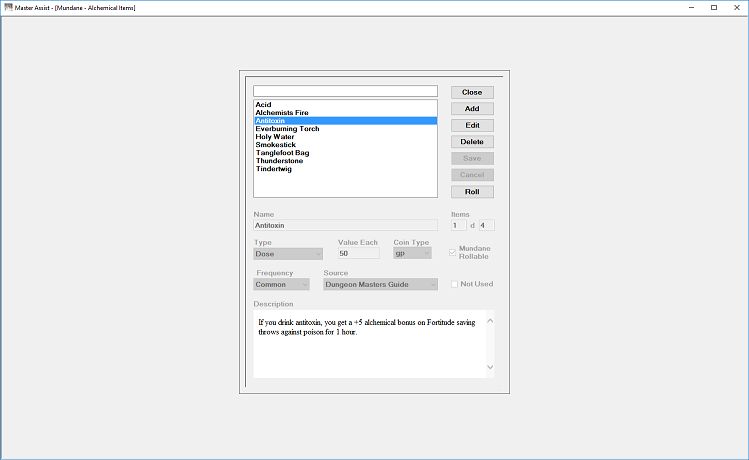Viewport: 749px width, 460px height.
Task: Select the Antitoxin list entry
Action: coord(345,121)
